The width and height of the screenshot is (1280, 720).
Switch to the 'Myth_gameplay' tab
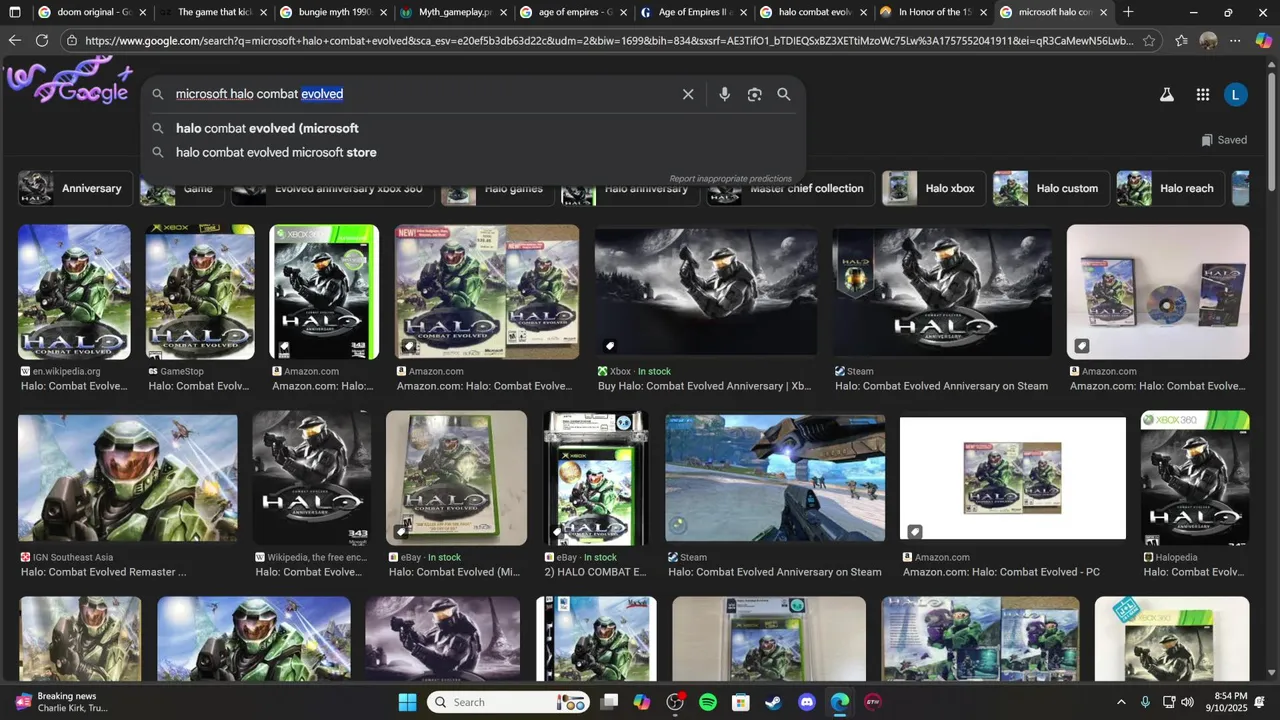point(452,12)
